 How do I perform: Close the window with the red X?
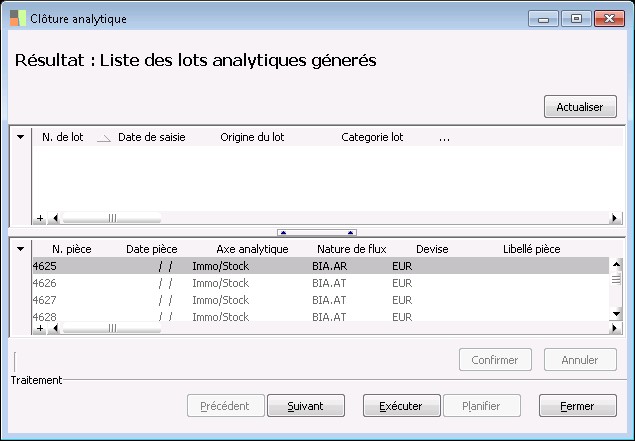[x=609, y=19]
